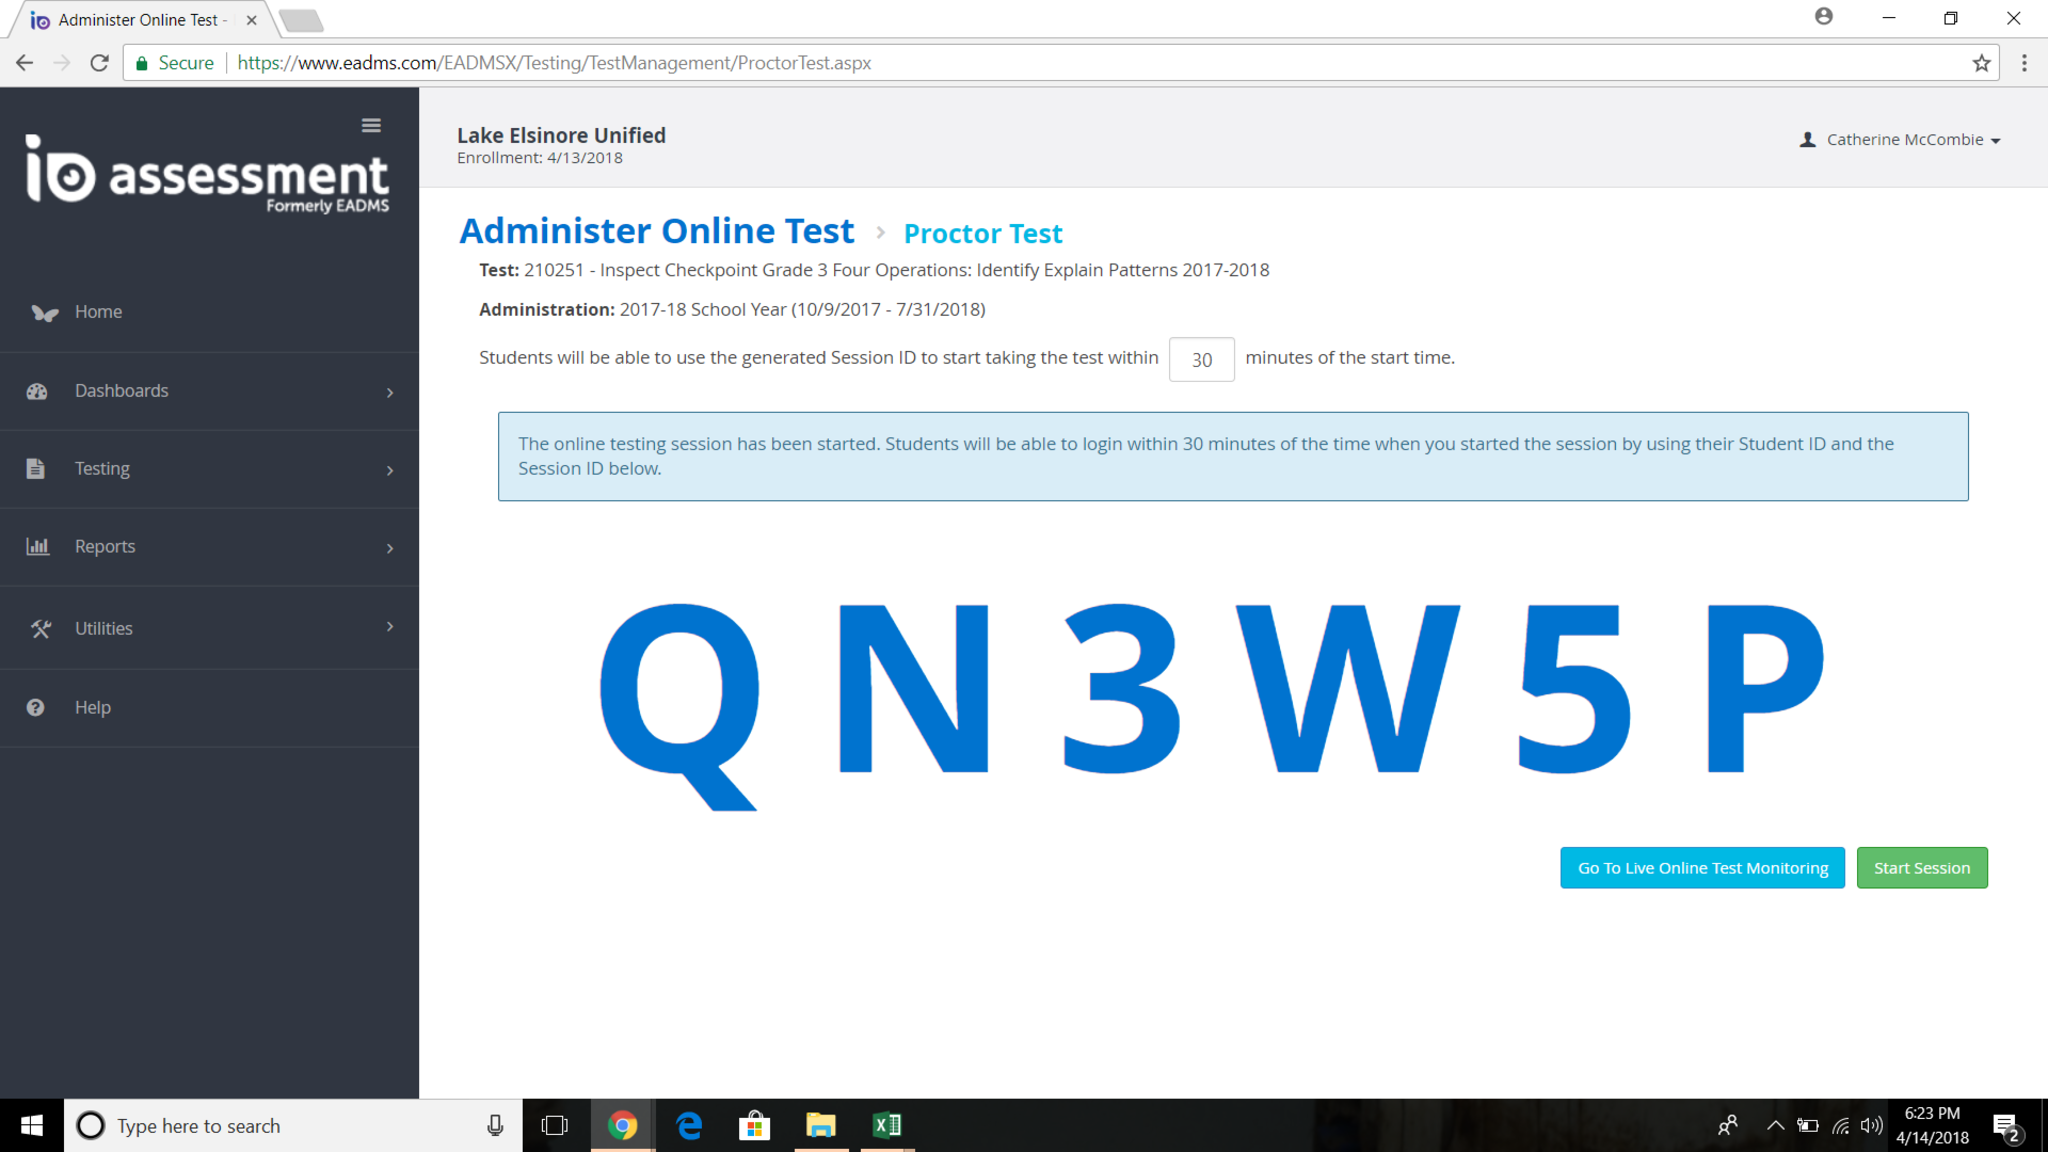This screenshot has height=1152, width=2048.
Task: Click the session minutes input field
Action: (x=1201, y=359)
